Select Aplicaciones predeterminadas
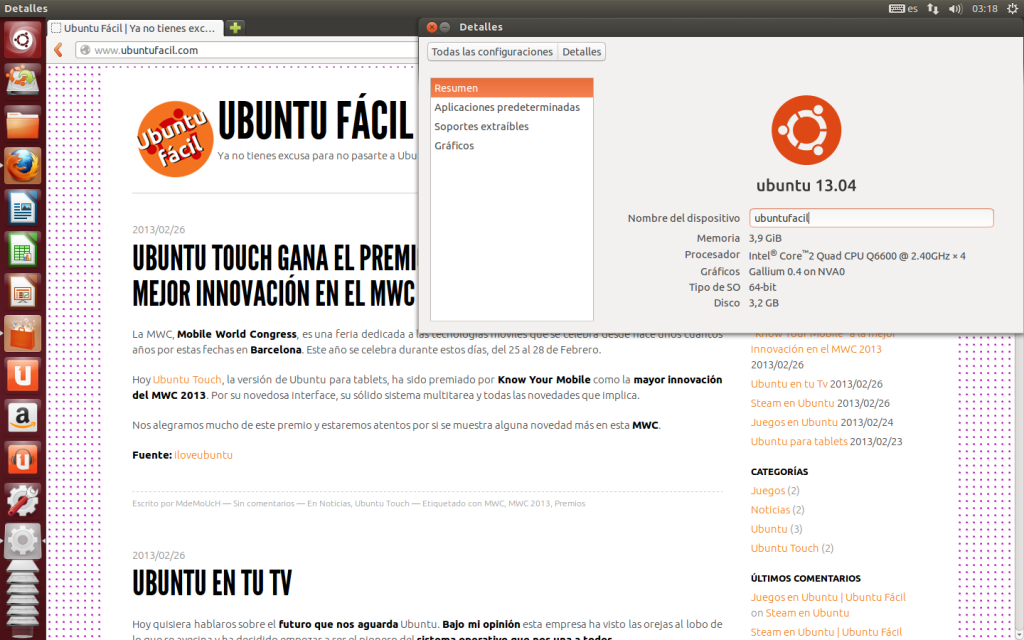 click(512, 107)
